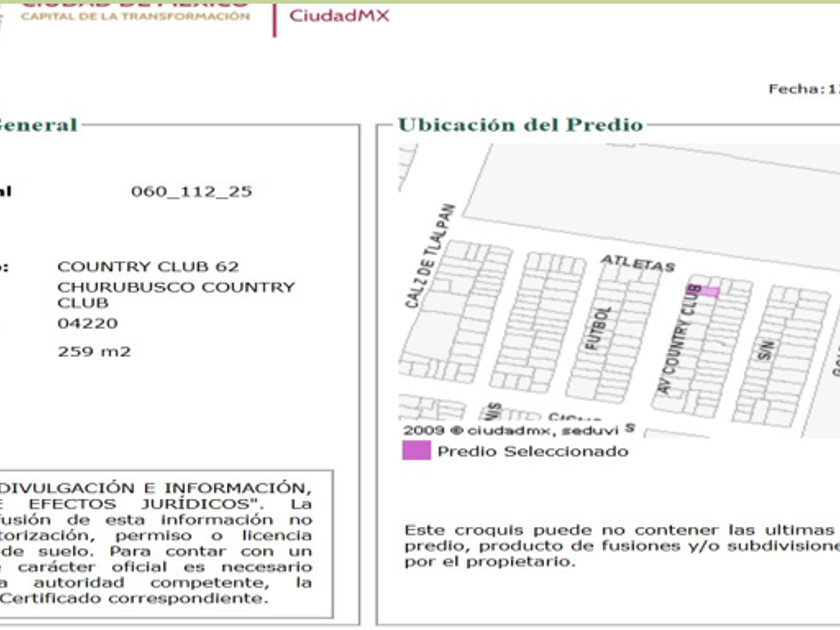The image size is (840, 630).
Task: Click the 'CAPITAL DE LA TRANSFORMACIÓN' slogan
Action: (x=136, y=16)
